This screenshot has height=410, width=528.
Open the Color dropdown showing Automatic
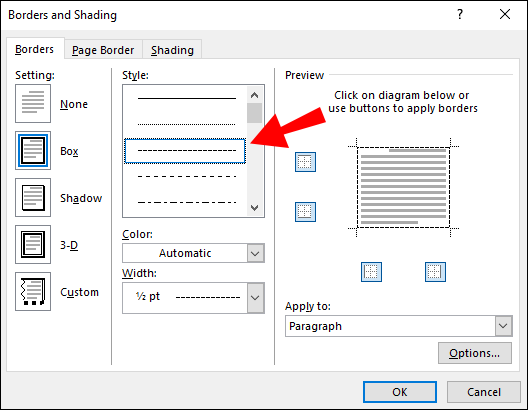click(x=193, y=253)
